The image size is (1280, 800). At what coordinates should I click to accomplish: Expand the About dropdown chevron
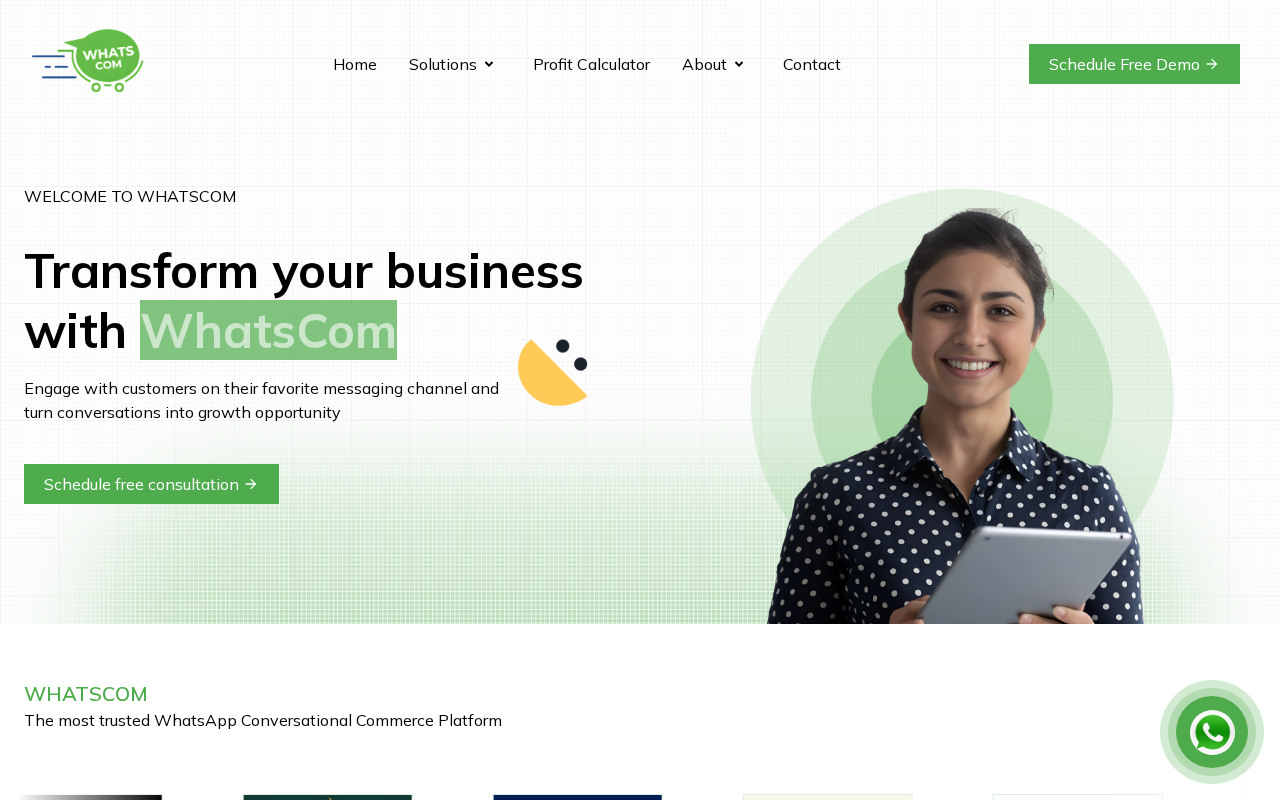[739, 64]
